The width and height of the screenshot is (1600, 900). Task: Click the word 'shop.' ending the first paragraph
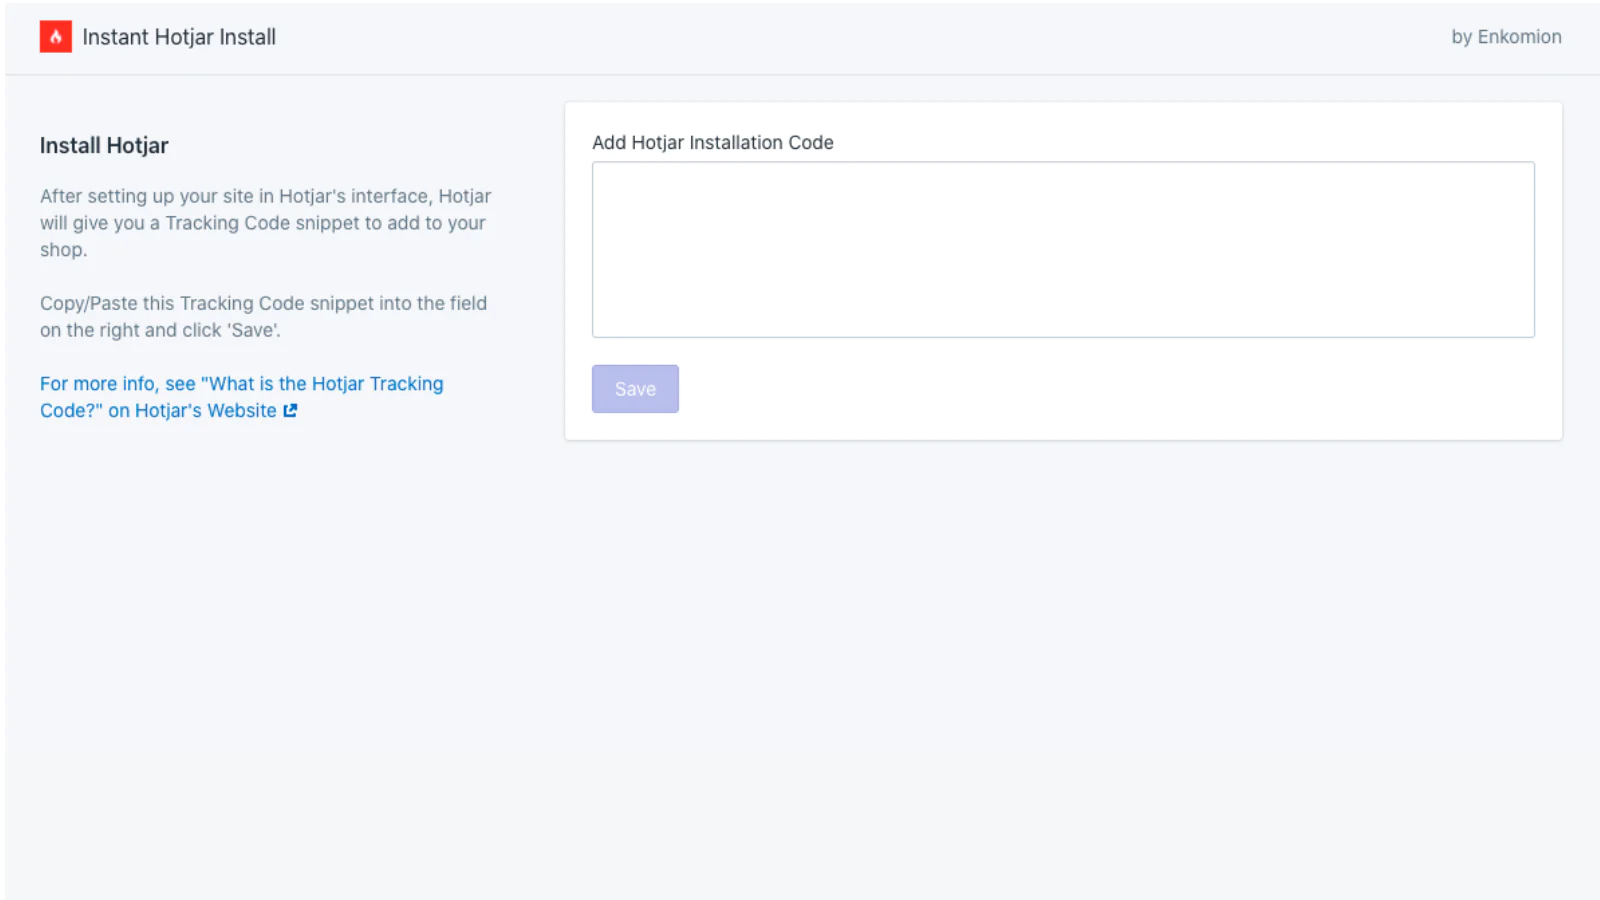tap(63, 250)
